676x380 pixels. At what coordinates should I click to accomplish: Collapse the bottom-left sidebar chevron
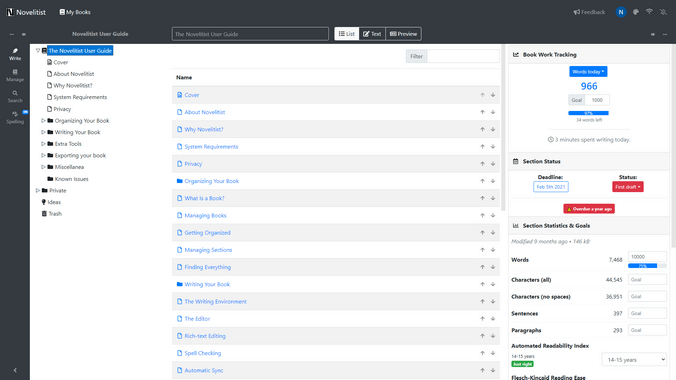tap(15, 370)
